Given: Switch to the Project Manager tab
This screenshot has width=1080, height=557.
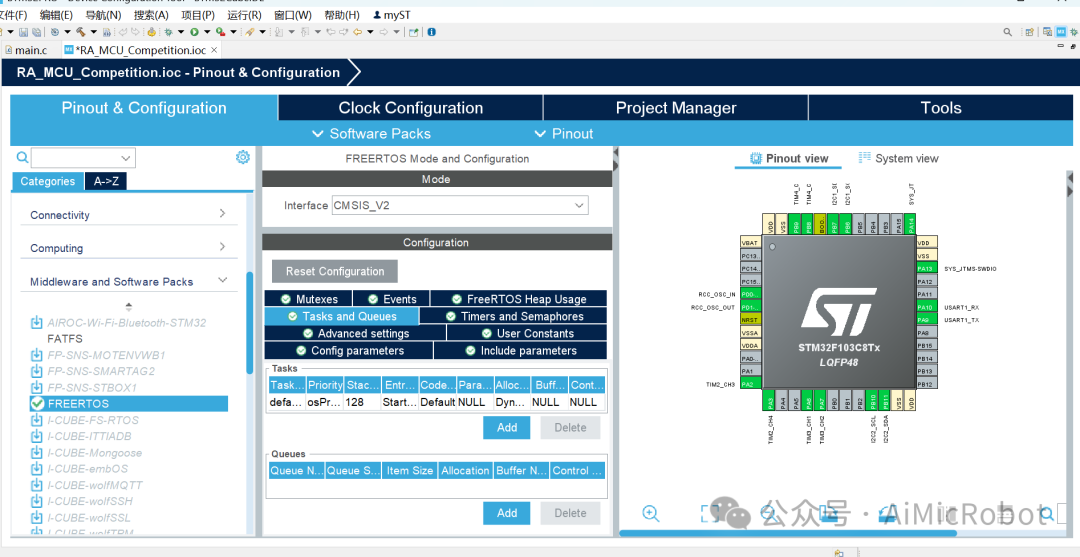Looking at the screenshot, I should coord(676,108).
